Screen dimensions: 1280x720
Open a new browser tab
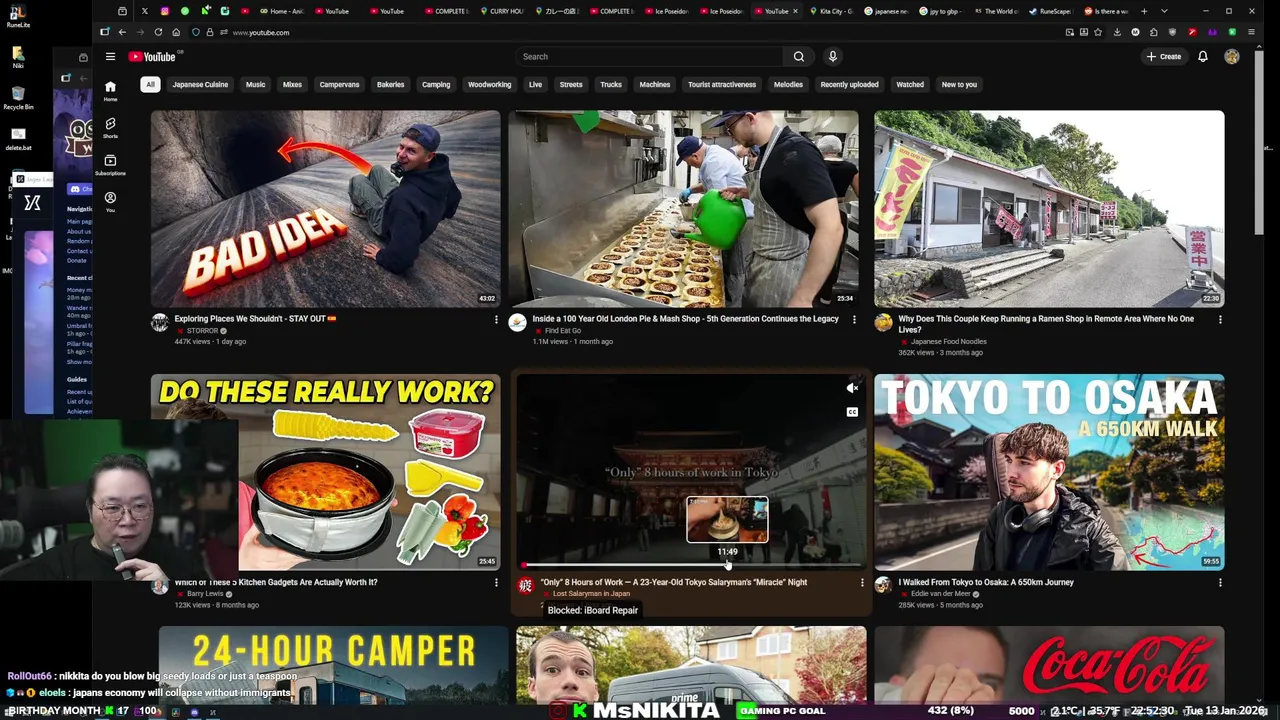[1144, 11]
